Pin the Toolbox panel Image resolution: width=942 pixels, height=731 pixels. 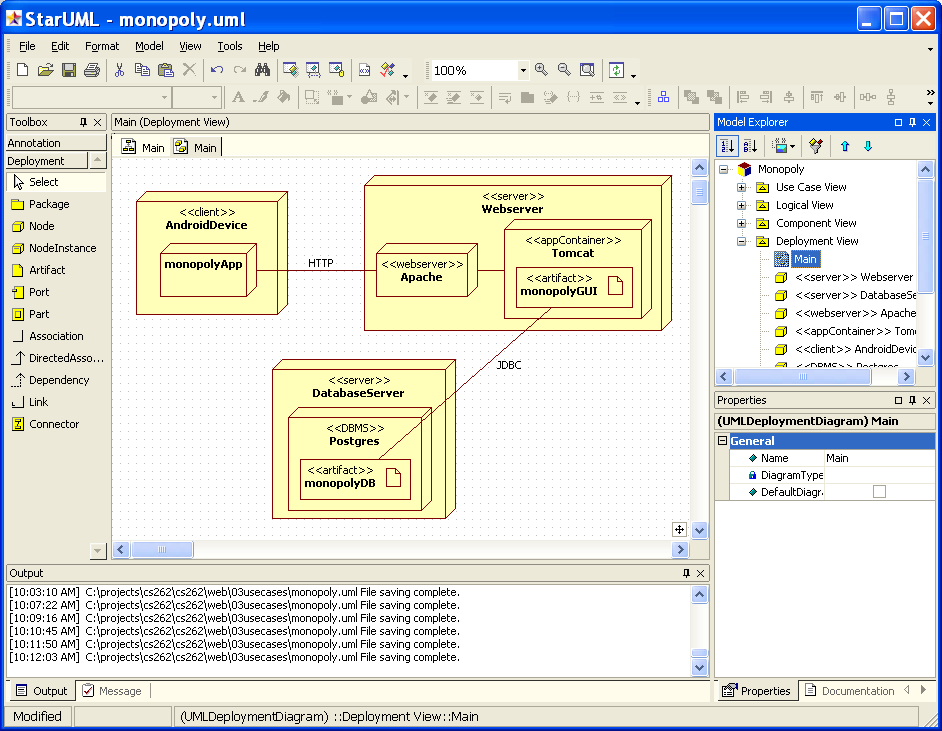[x=84, y=122]
